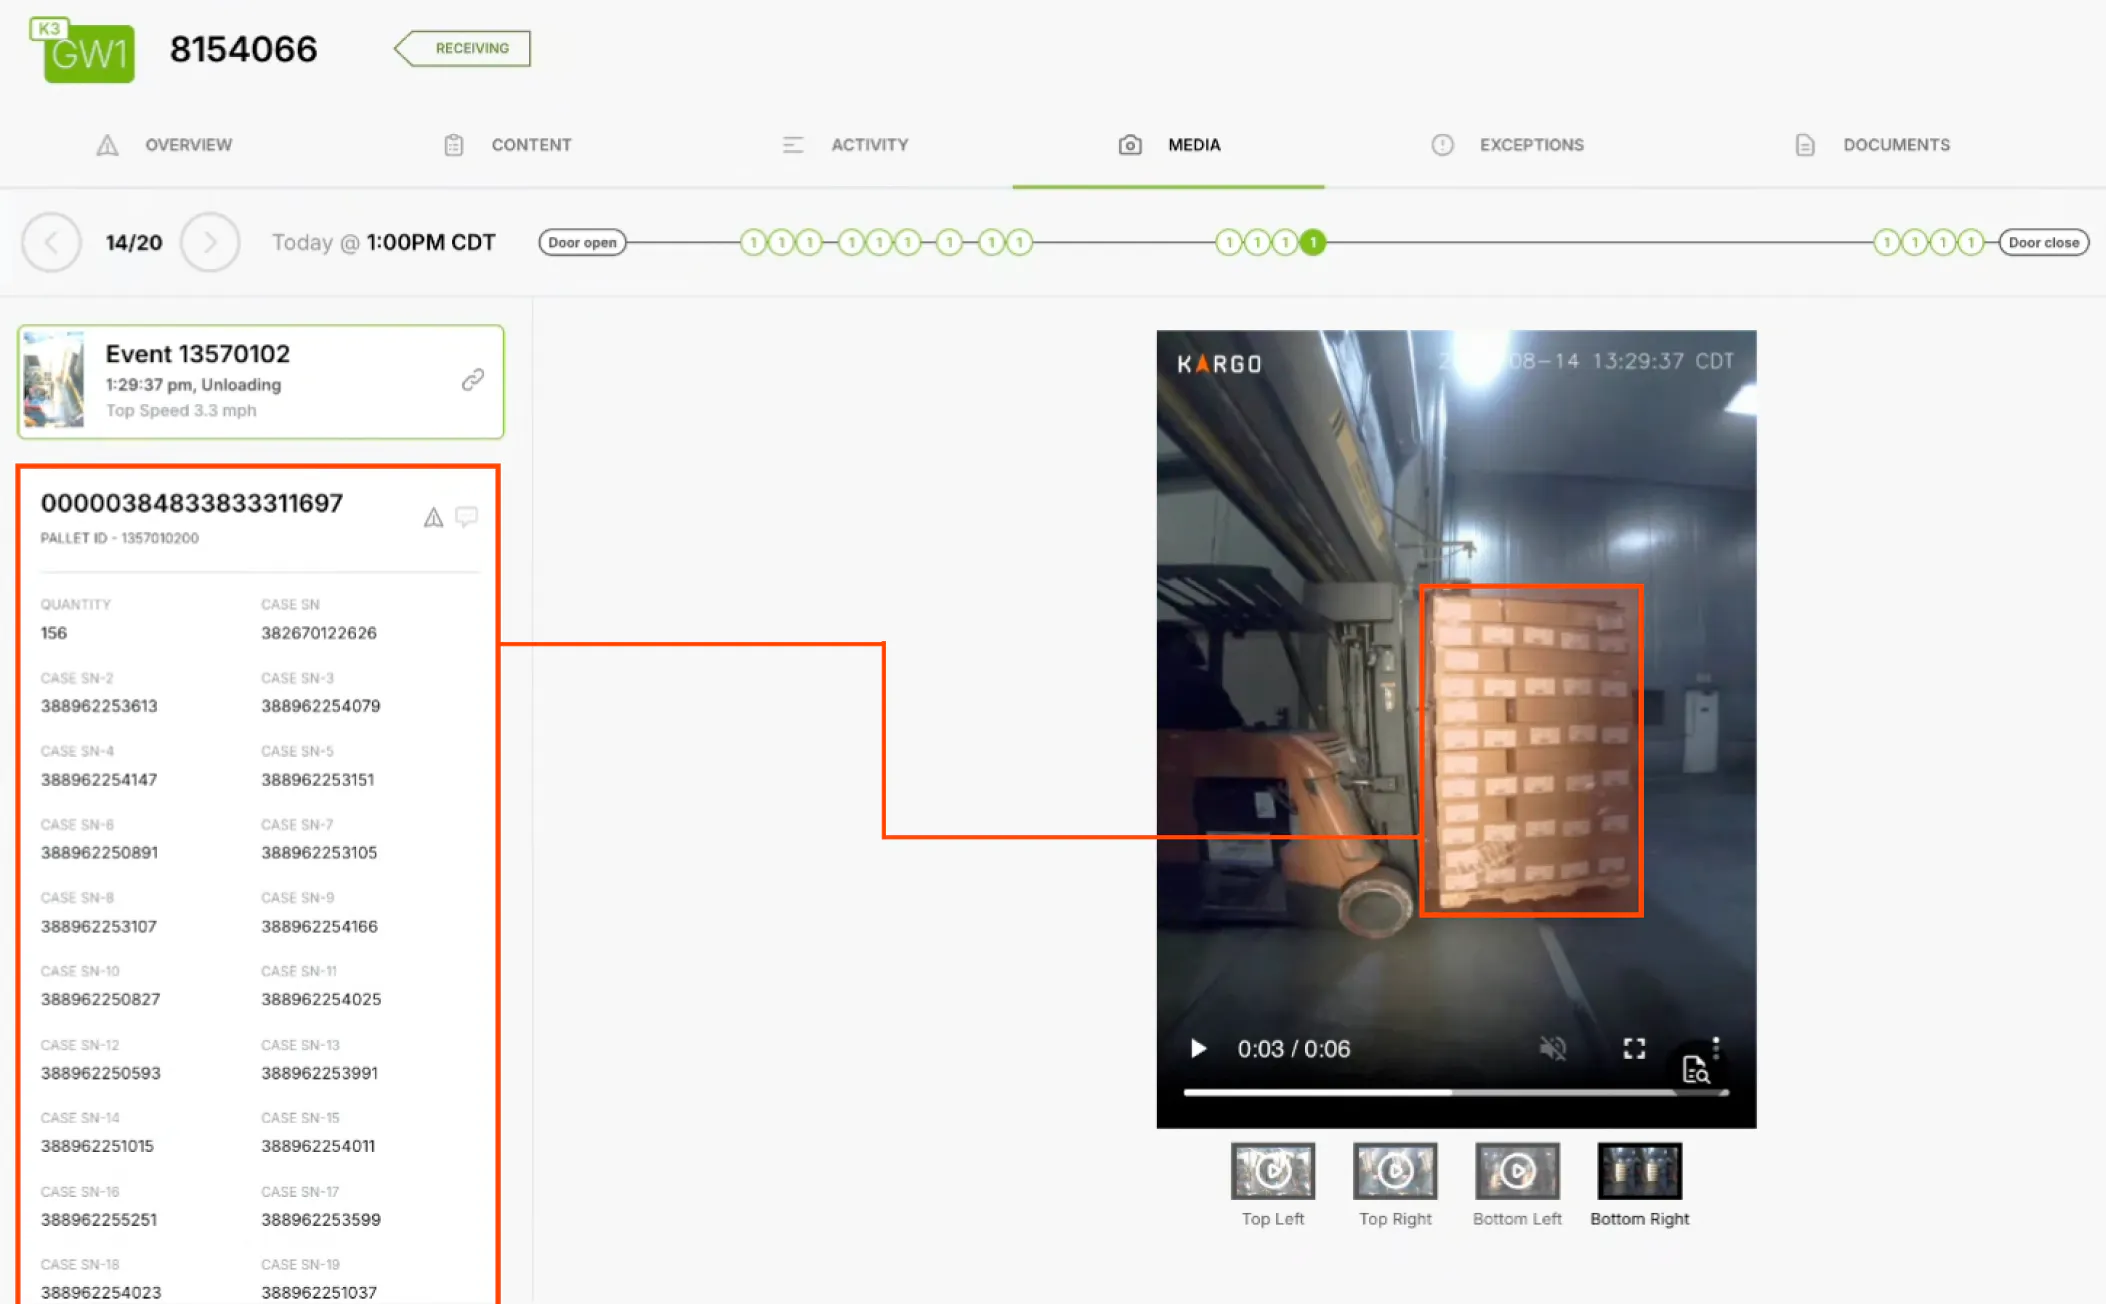
Task: Click the Media tab camera icon
Action: pos(1130,145)
